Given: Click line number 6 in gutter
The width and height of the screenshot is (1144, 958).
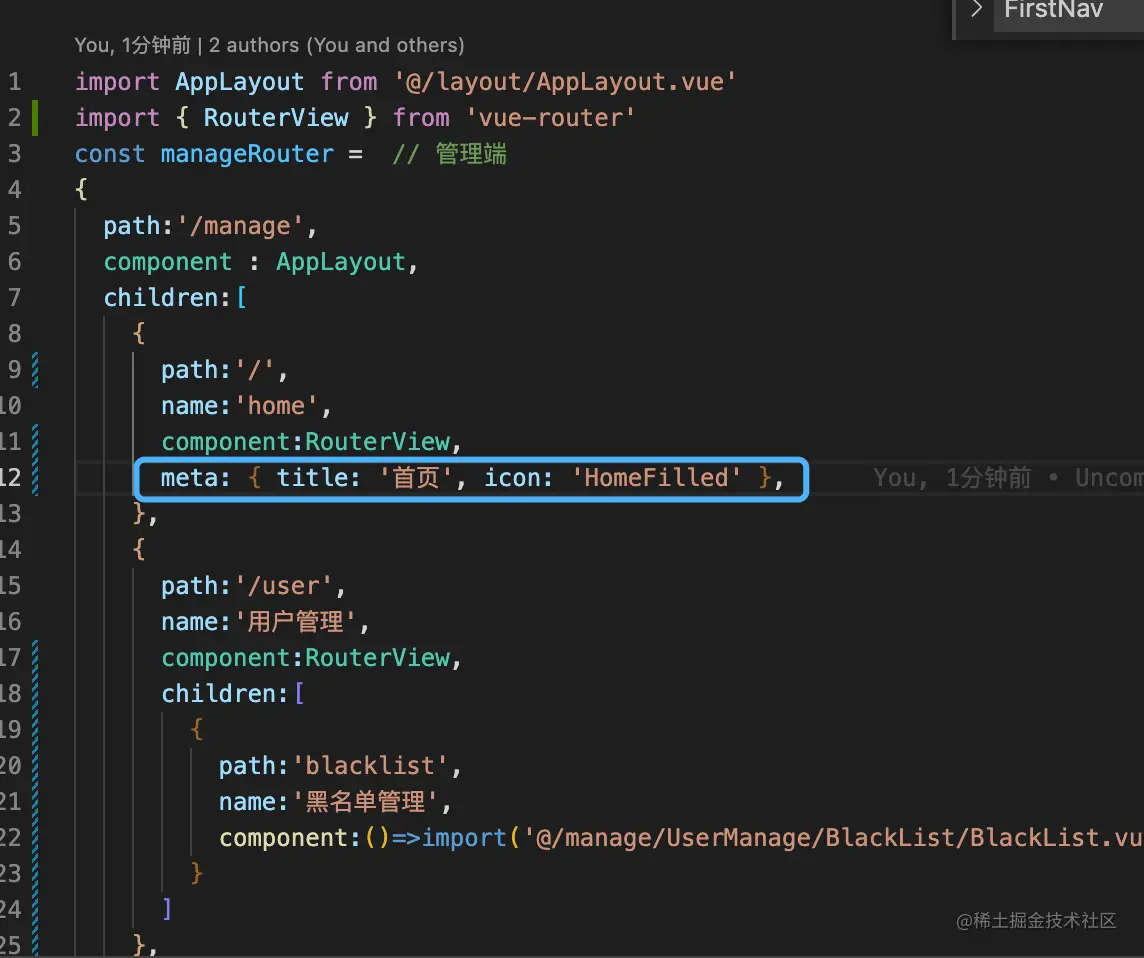Looking at the screenshot, I should 15,261.
